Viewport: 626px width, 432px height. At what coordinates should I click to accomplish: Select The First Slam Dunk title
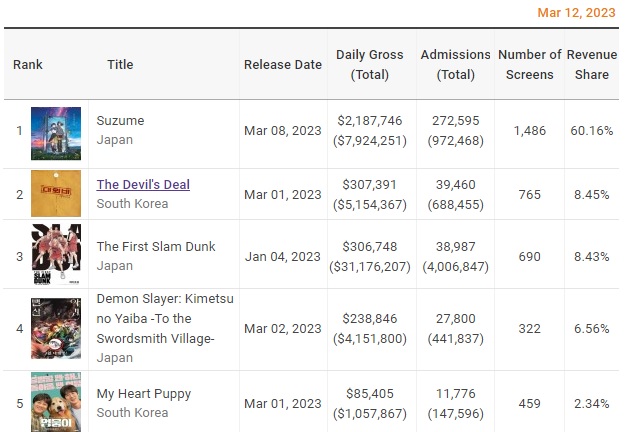coord(156,246)
